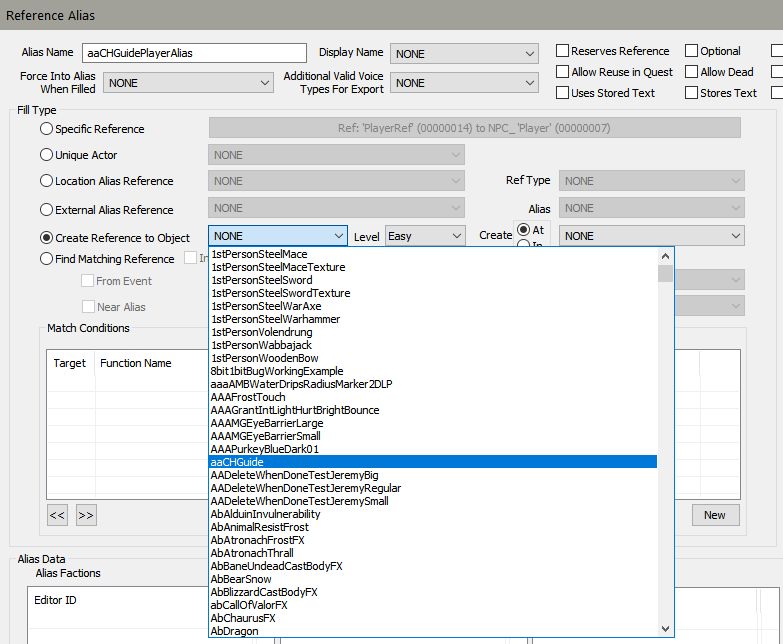The width and height of the screenshot is (783, 644).
Task: Click the Alias Name text field
Action: coord(196,53)
